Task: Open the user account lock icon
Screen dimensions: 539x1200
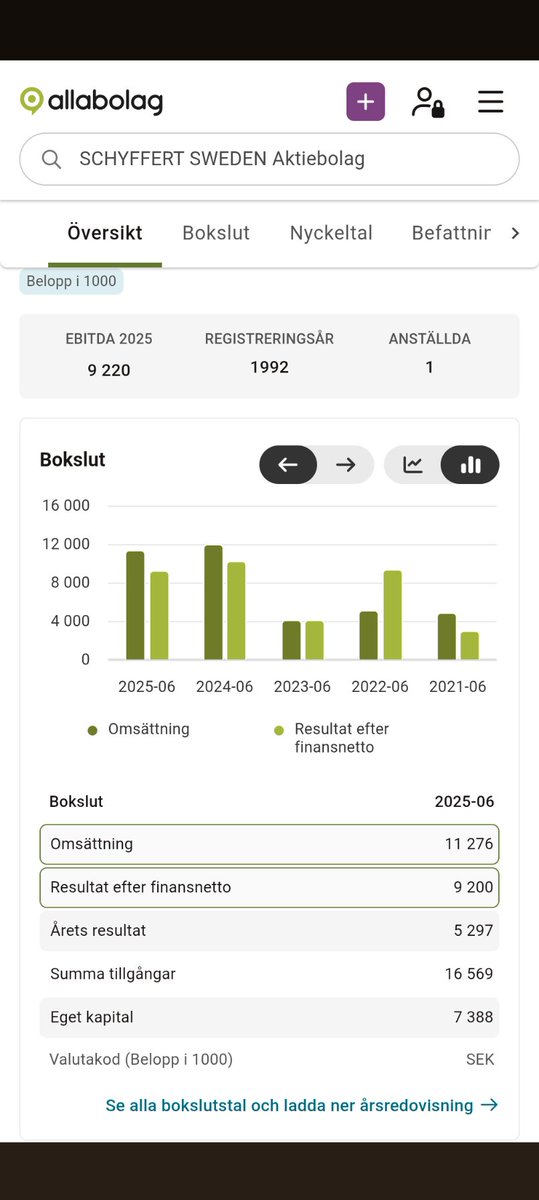Action: pos(428,101)
